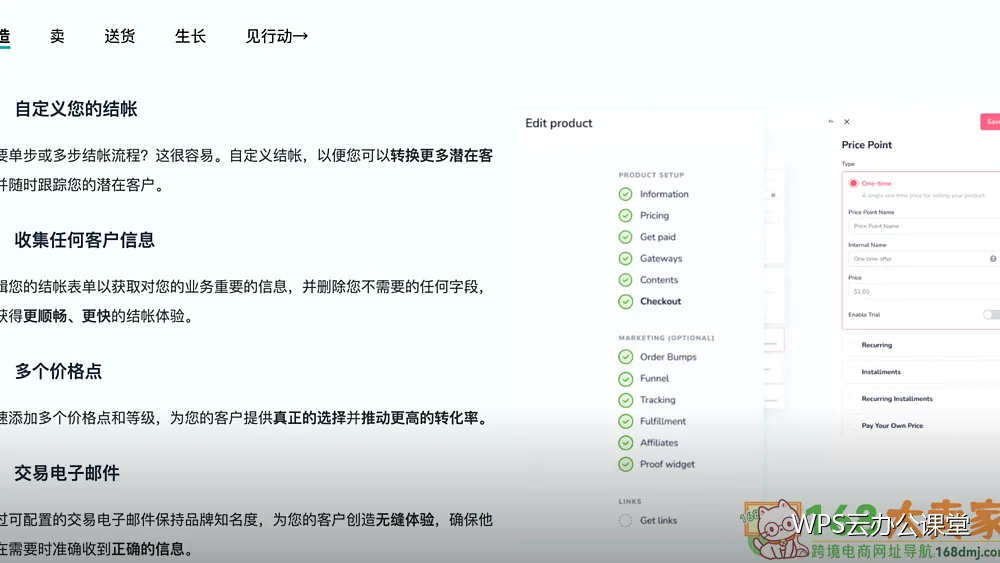
Task: Click the Information step check icon
Action: [625, 194]
